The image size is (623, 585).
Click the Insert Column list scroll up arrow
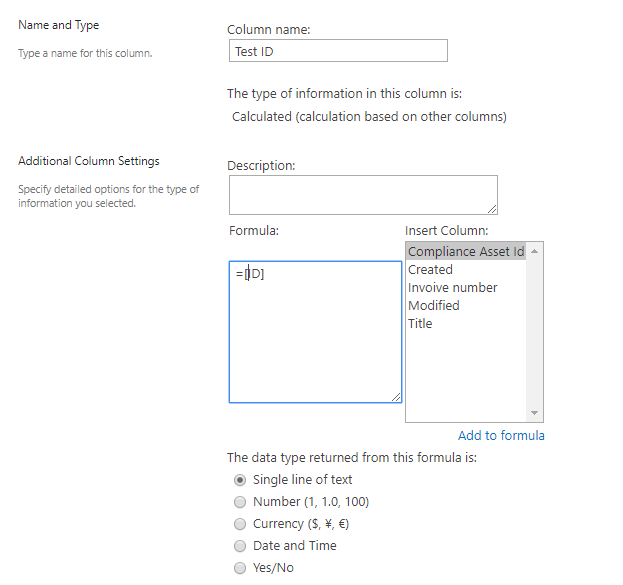534,251
